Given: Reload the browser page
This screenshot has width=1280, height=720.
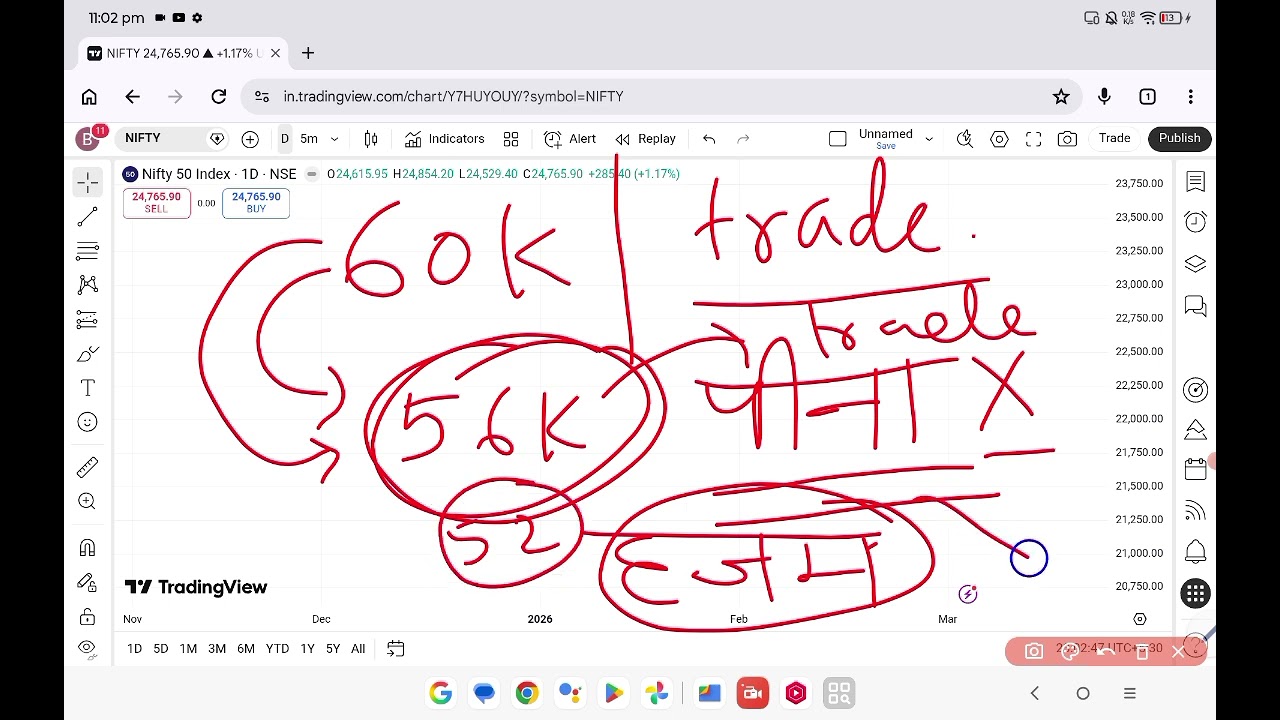Looking at the screenshot, I should (x=219, y=96).
